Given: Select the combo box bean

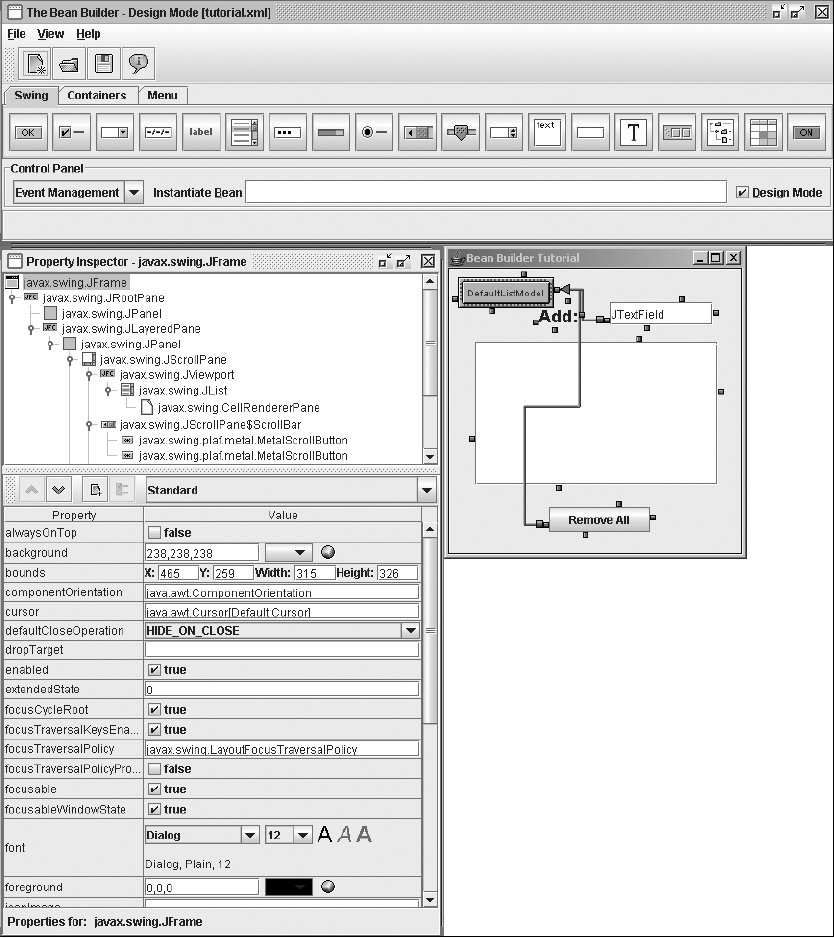Looking at the screenshot, I should tap(114, 132).
